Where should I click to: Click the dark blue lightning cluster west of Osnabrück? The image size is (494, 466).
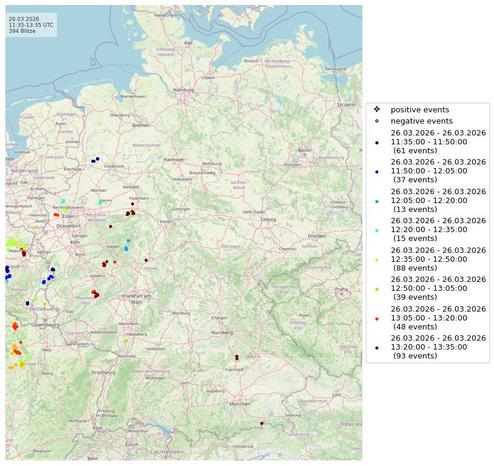95,160
